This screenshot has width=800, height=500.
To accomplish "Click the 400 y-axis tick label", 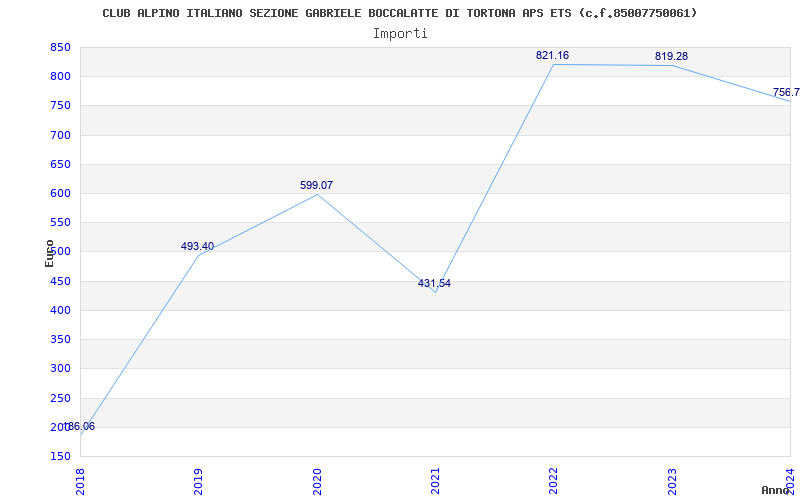I will tap(60, 310).
